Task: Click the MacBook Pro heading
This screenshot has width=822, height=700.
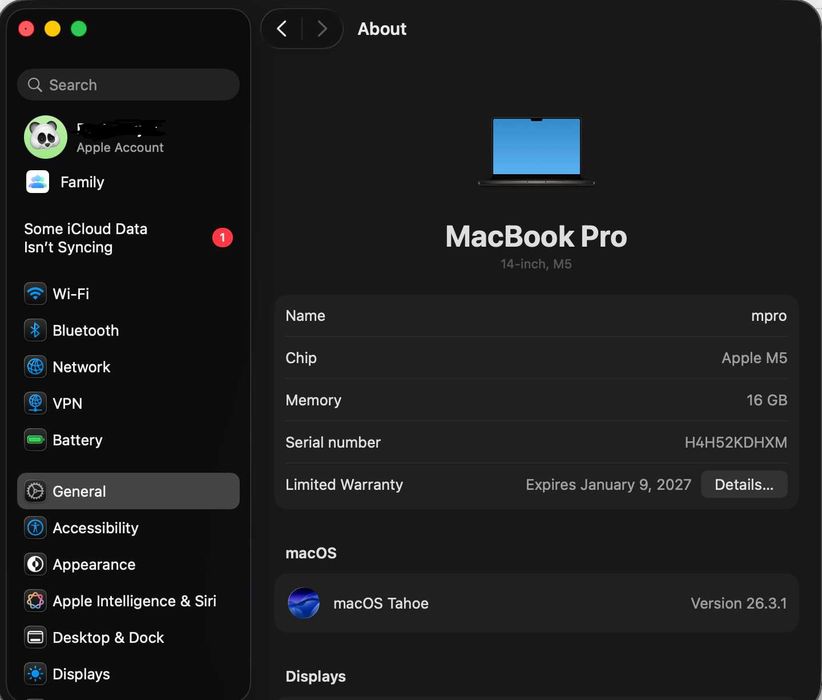Action: click(536, 236)
